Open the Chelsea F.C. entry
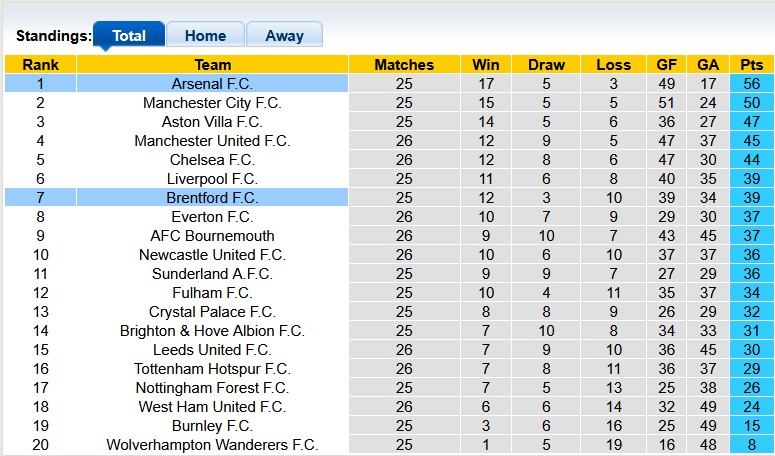This screenshot has height=456, width=775. (212, 160)
